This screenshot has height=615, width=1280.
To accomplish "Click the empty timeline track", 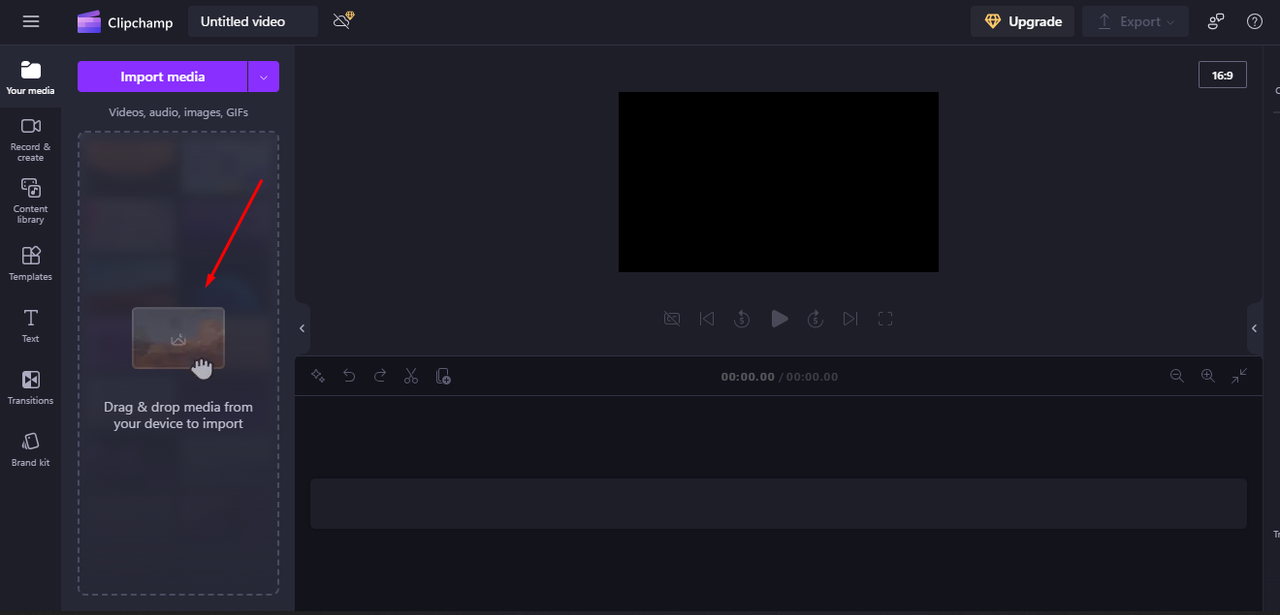I will coord(778,503).
